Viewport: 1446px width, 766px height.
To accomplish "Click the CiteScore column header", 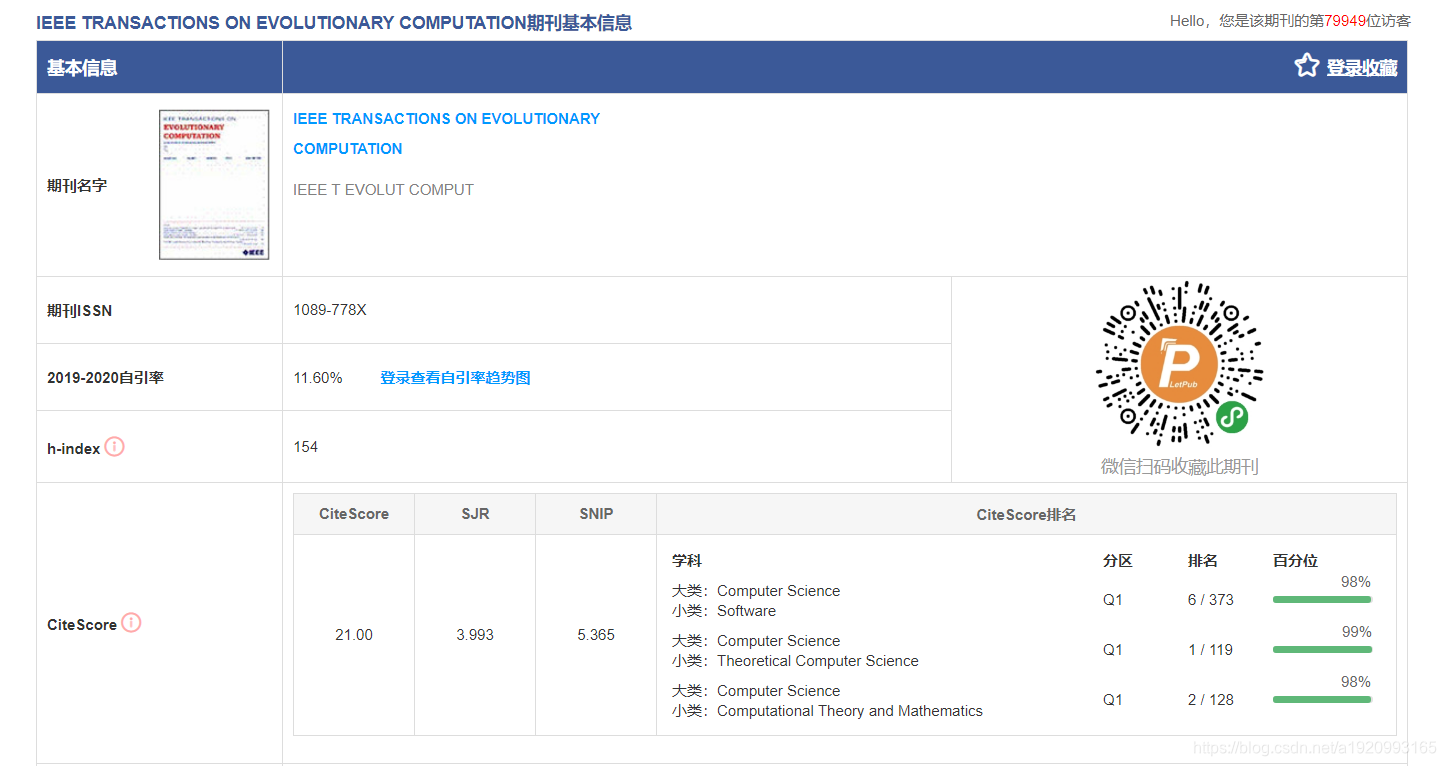I will point(354,514).
